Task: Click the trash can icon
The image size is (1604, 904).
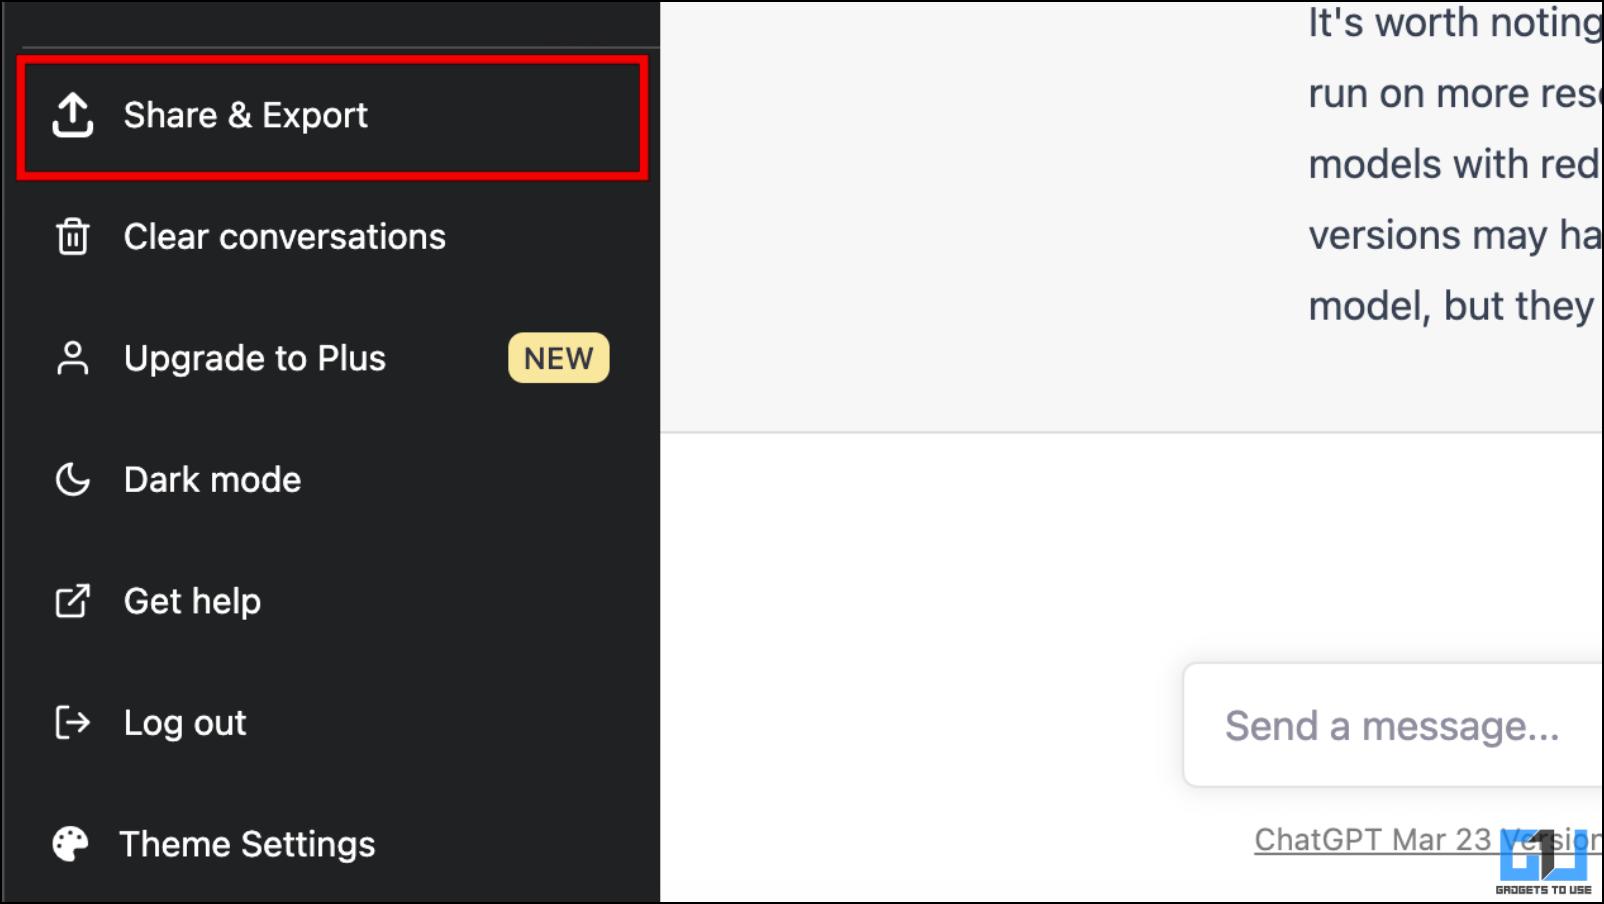Action: click(73, 237)
